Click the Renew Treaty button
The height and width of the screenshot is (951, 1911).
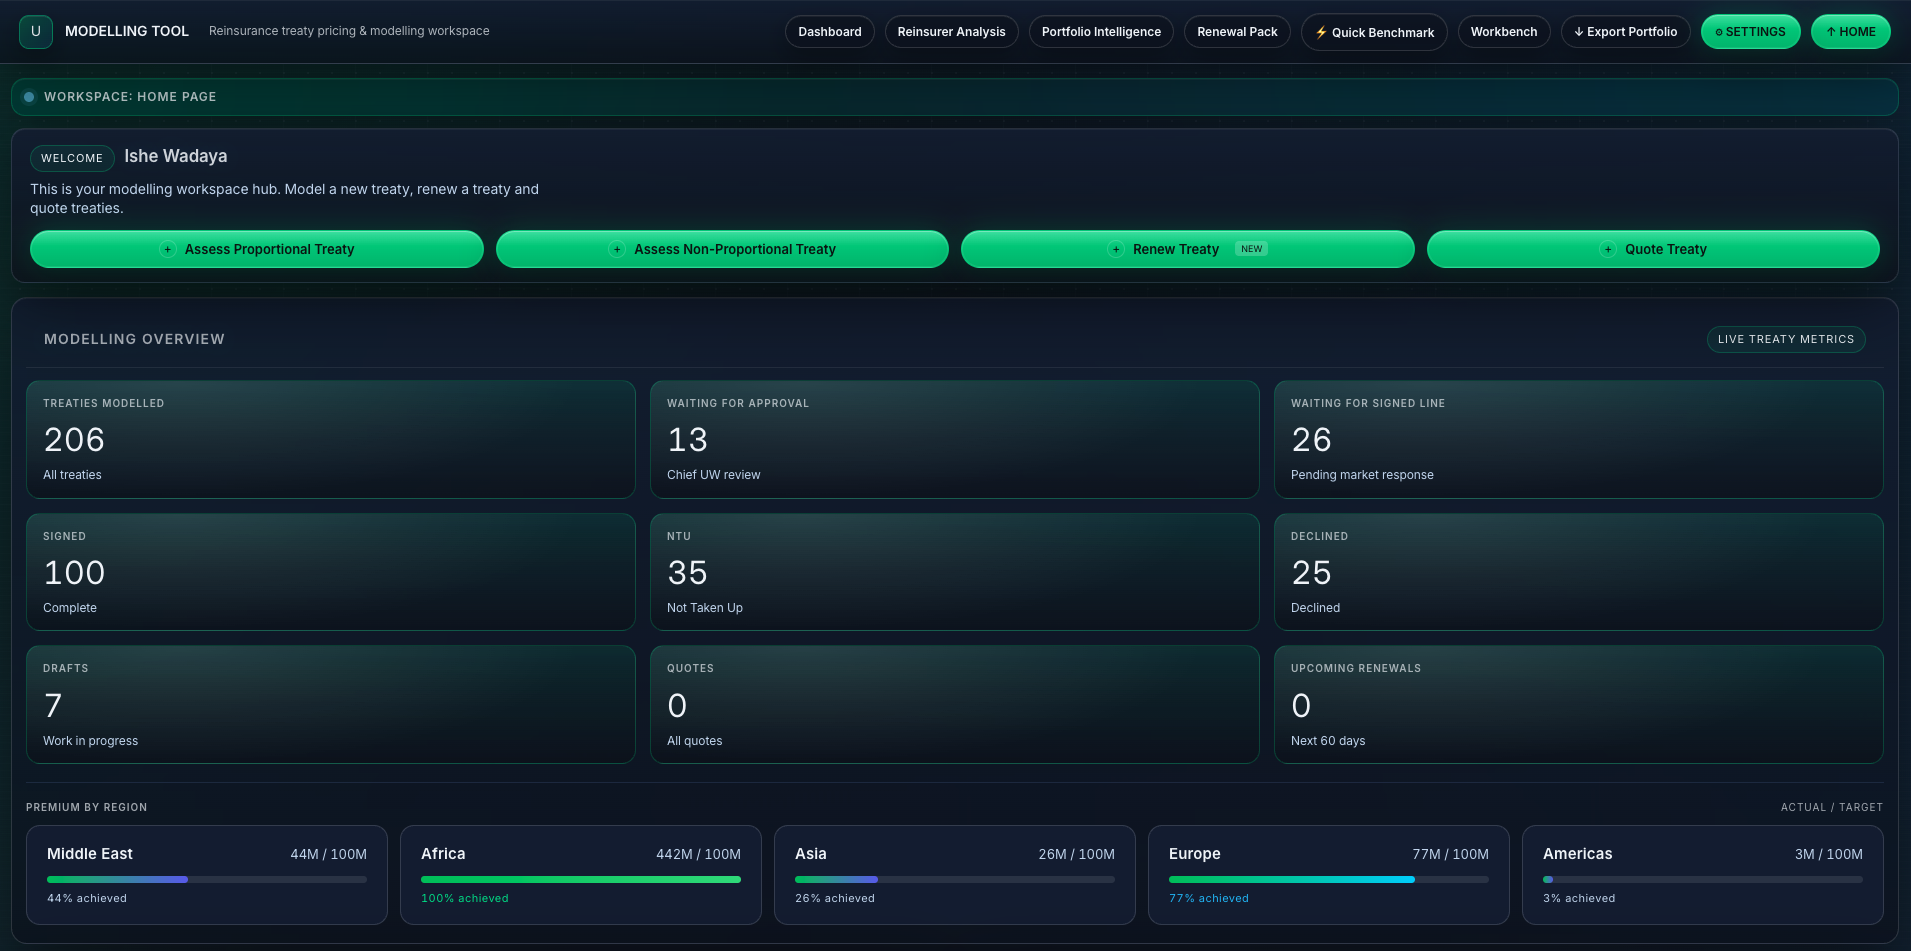[1188, 249]
